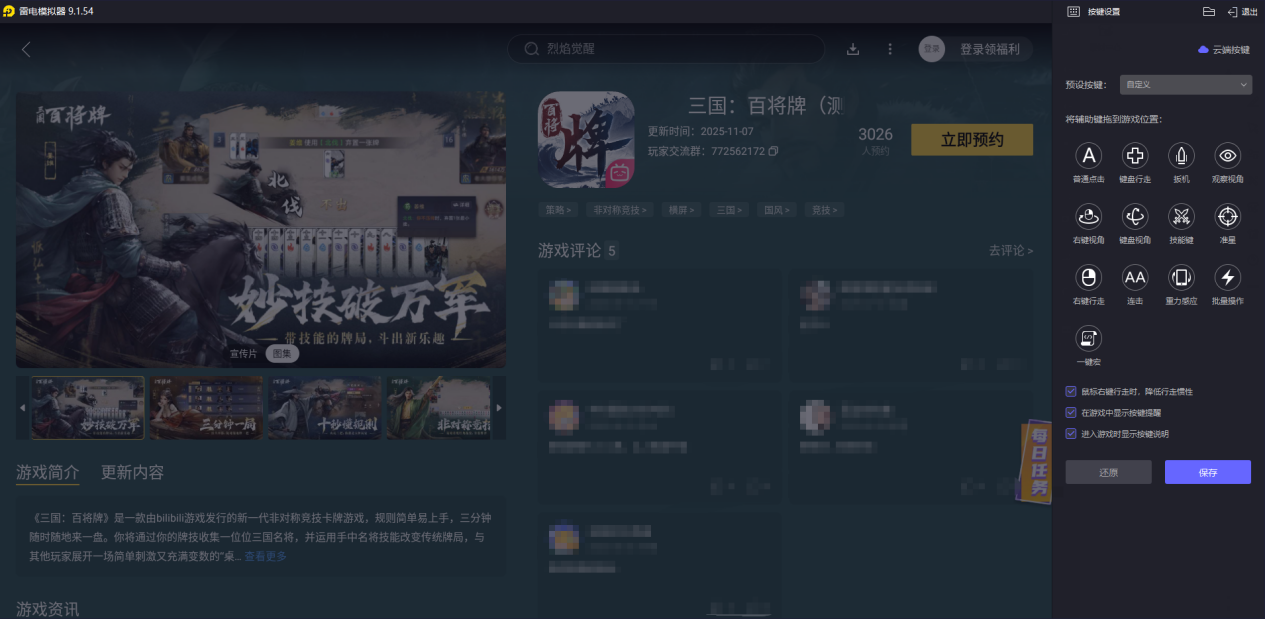Viewport: 1265px width, 619px height.
Task: Click the download icon beside the search bar
Action: tap(853, 48)
